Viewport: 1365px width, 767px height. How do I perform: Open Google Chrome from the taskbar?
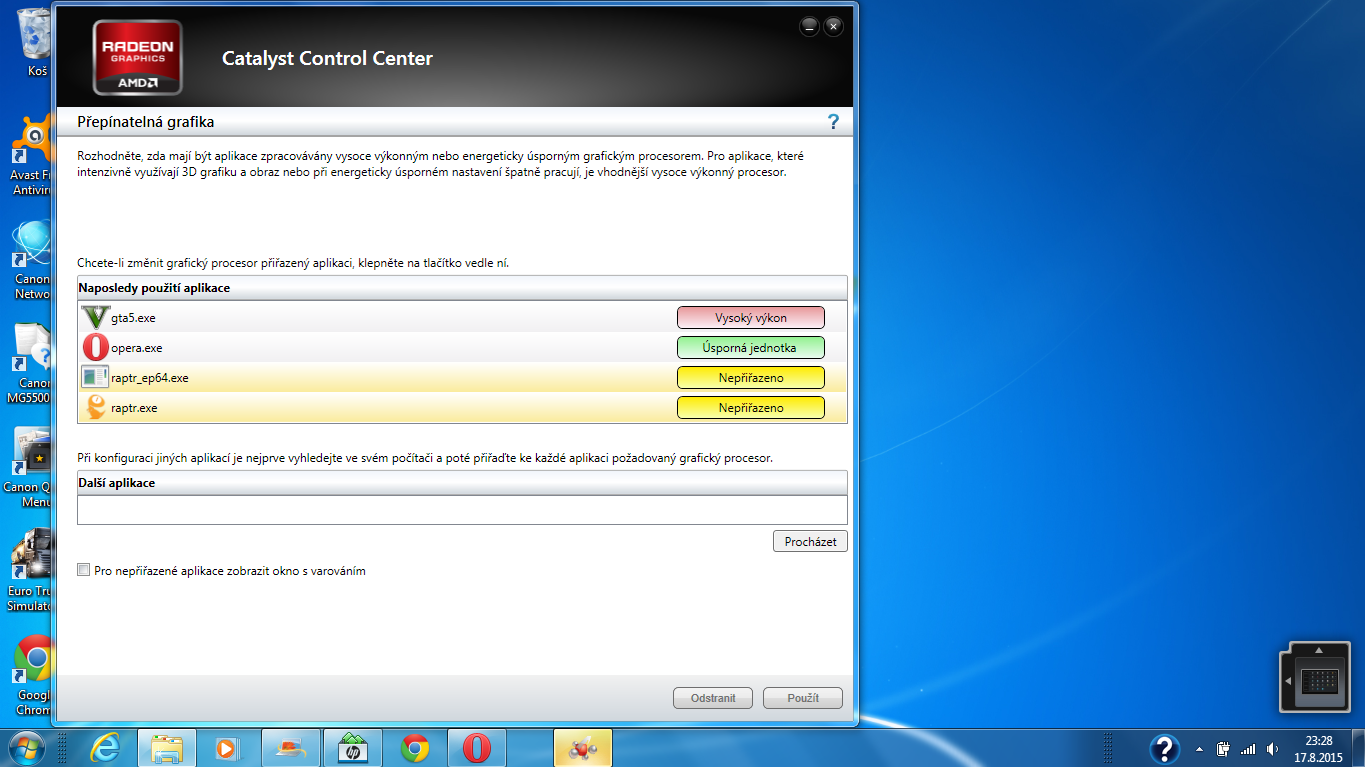[415, 748]
